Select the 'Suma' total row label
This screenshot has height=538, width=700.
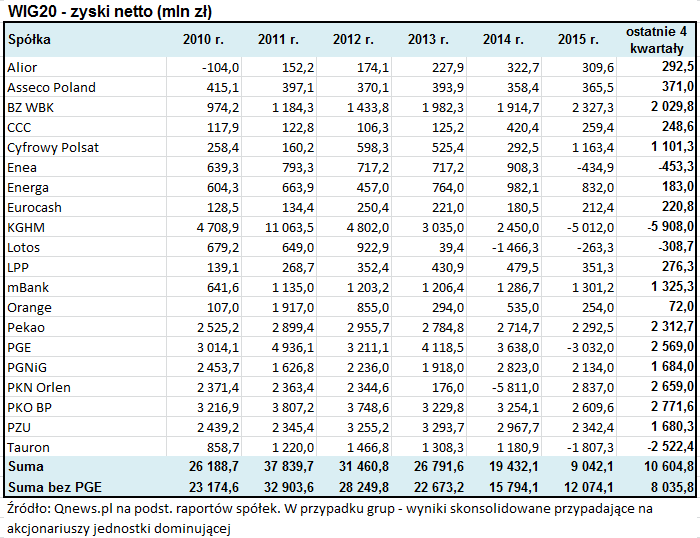(26, 467)
